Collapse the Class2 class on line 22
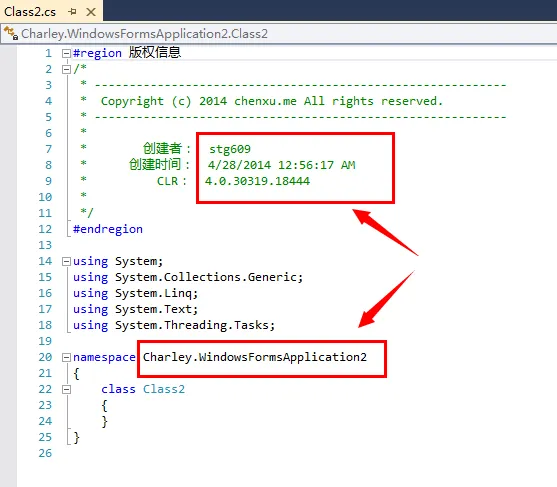557x487 pixels. (66, 390)
